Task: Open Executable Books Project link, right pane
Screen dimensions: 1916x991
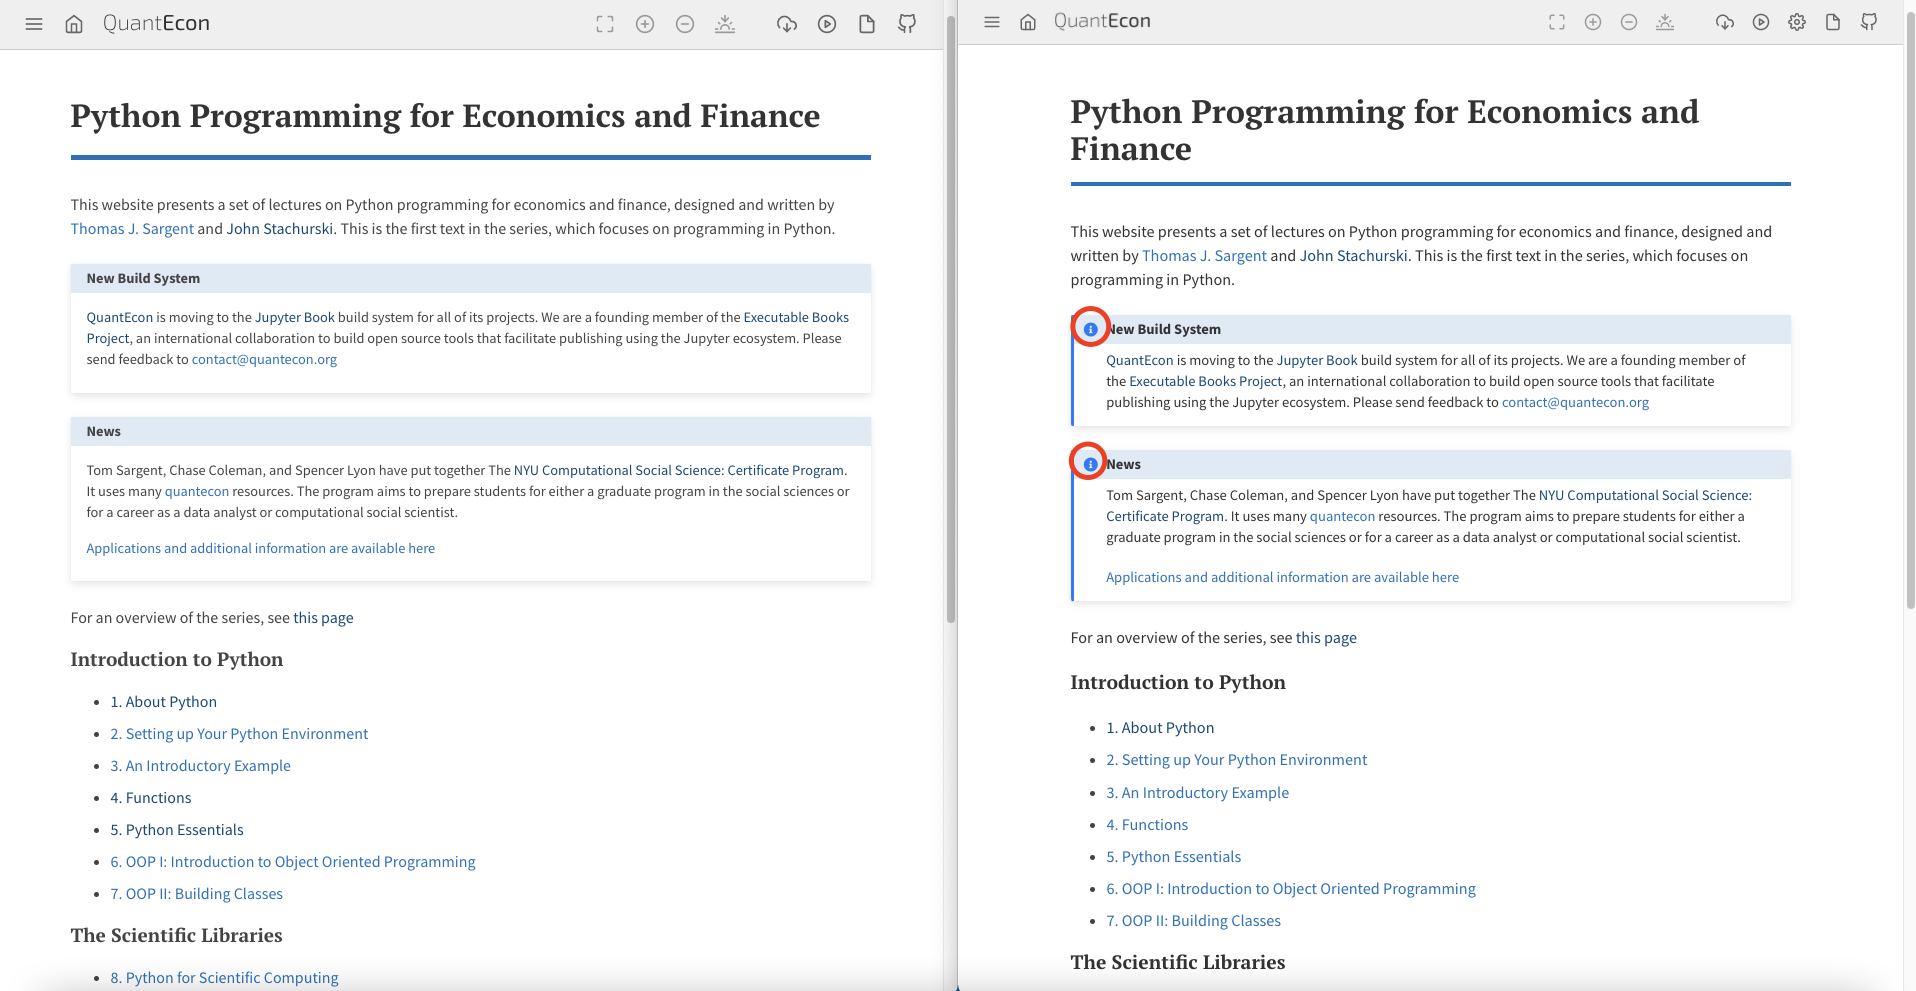Action: pyautogui.click(x=1206, y=381)
